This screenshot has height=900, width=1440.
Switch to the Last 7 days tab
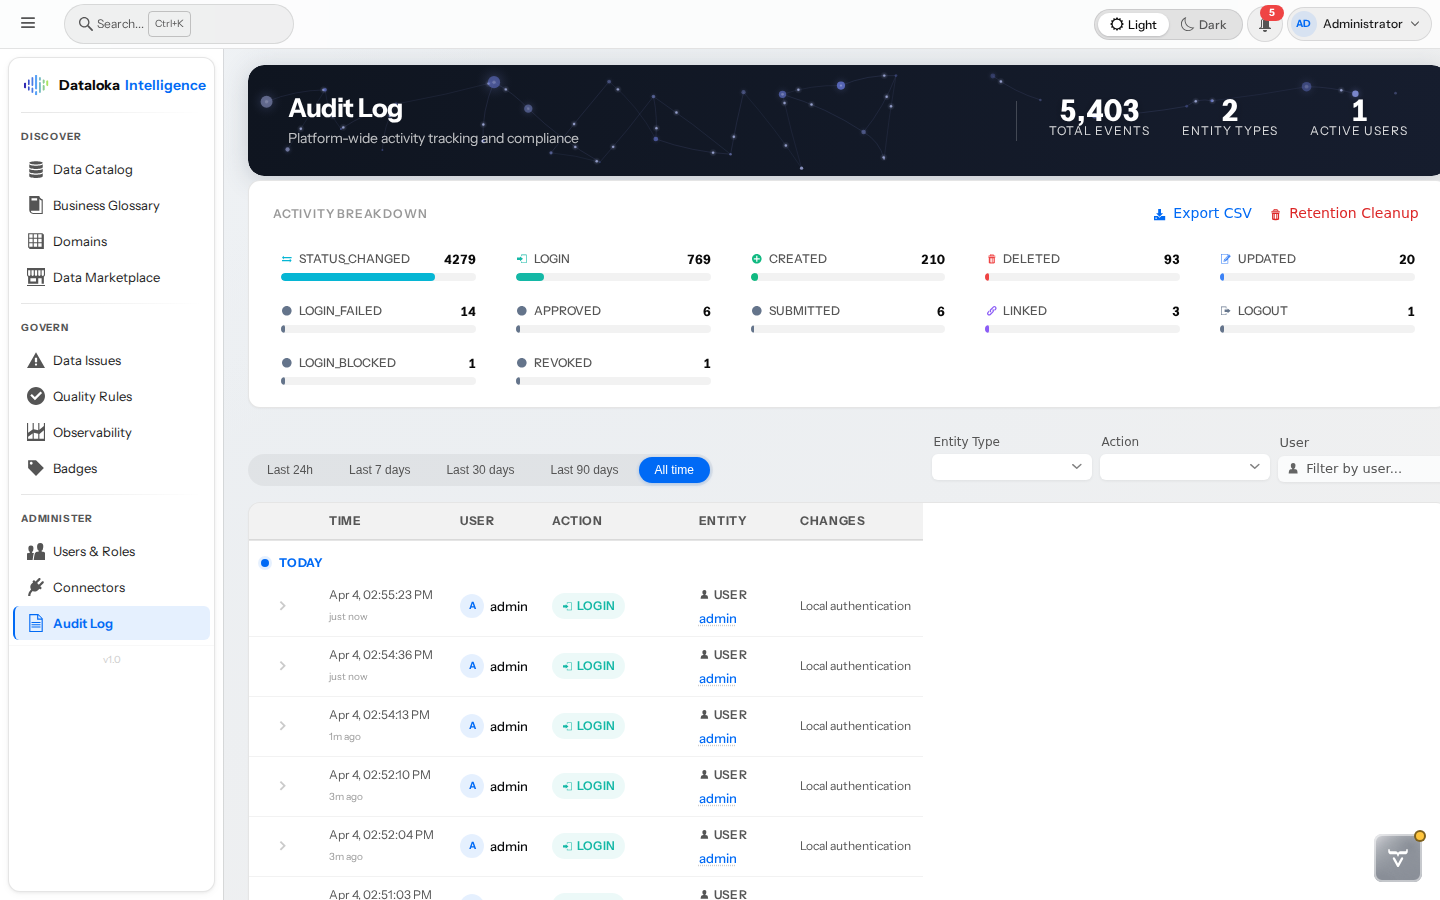379,469
